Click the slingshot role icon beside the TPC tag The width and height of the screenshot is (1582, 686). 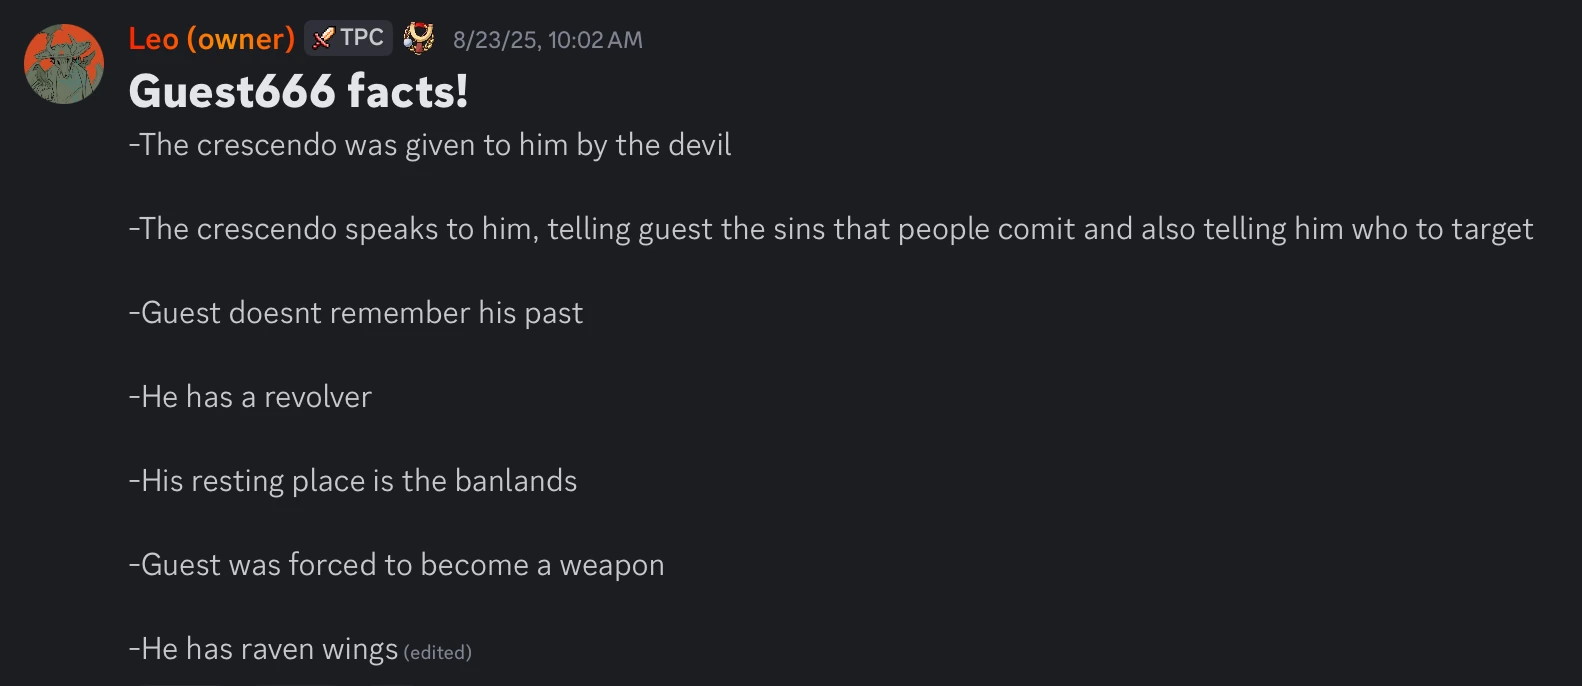pos(418,39)
